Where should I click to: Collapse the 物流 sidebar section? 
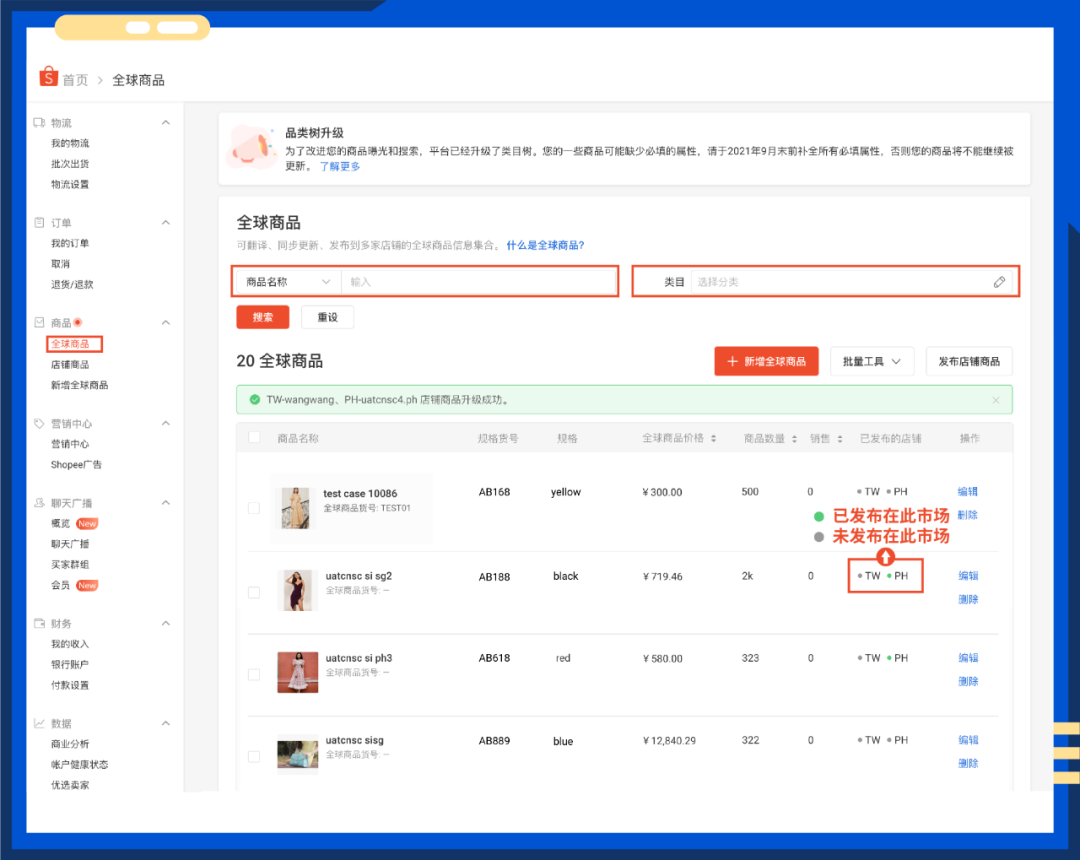click(x=167, y=122)
